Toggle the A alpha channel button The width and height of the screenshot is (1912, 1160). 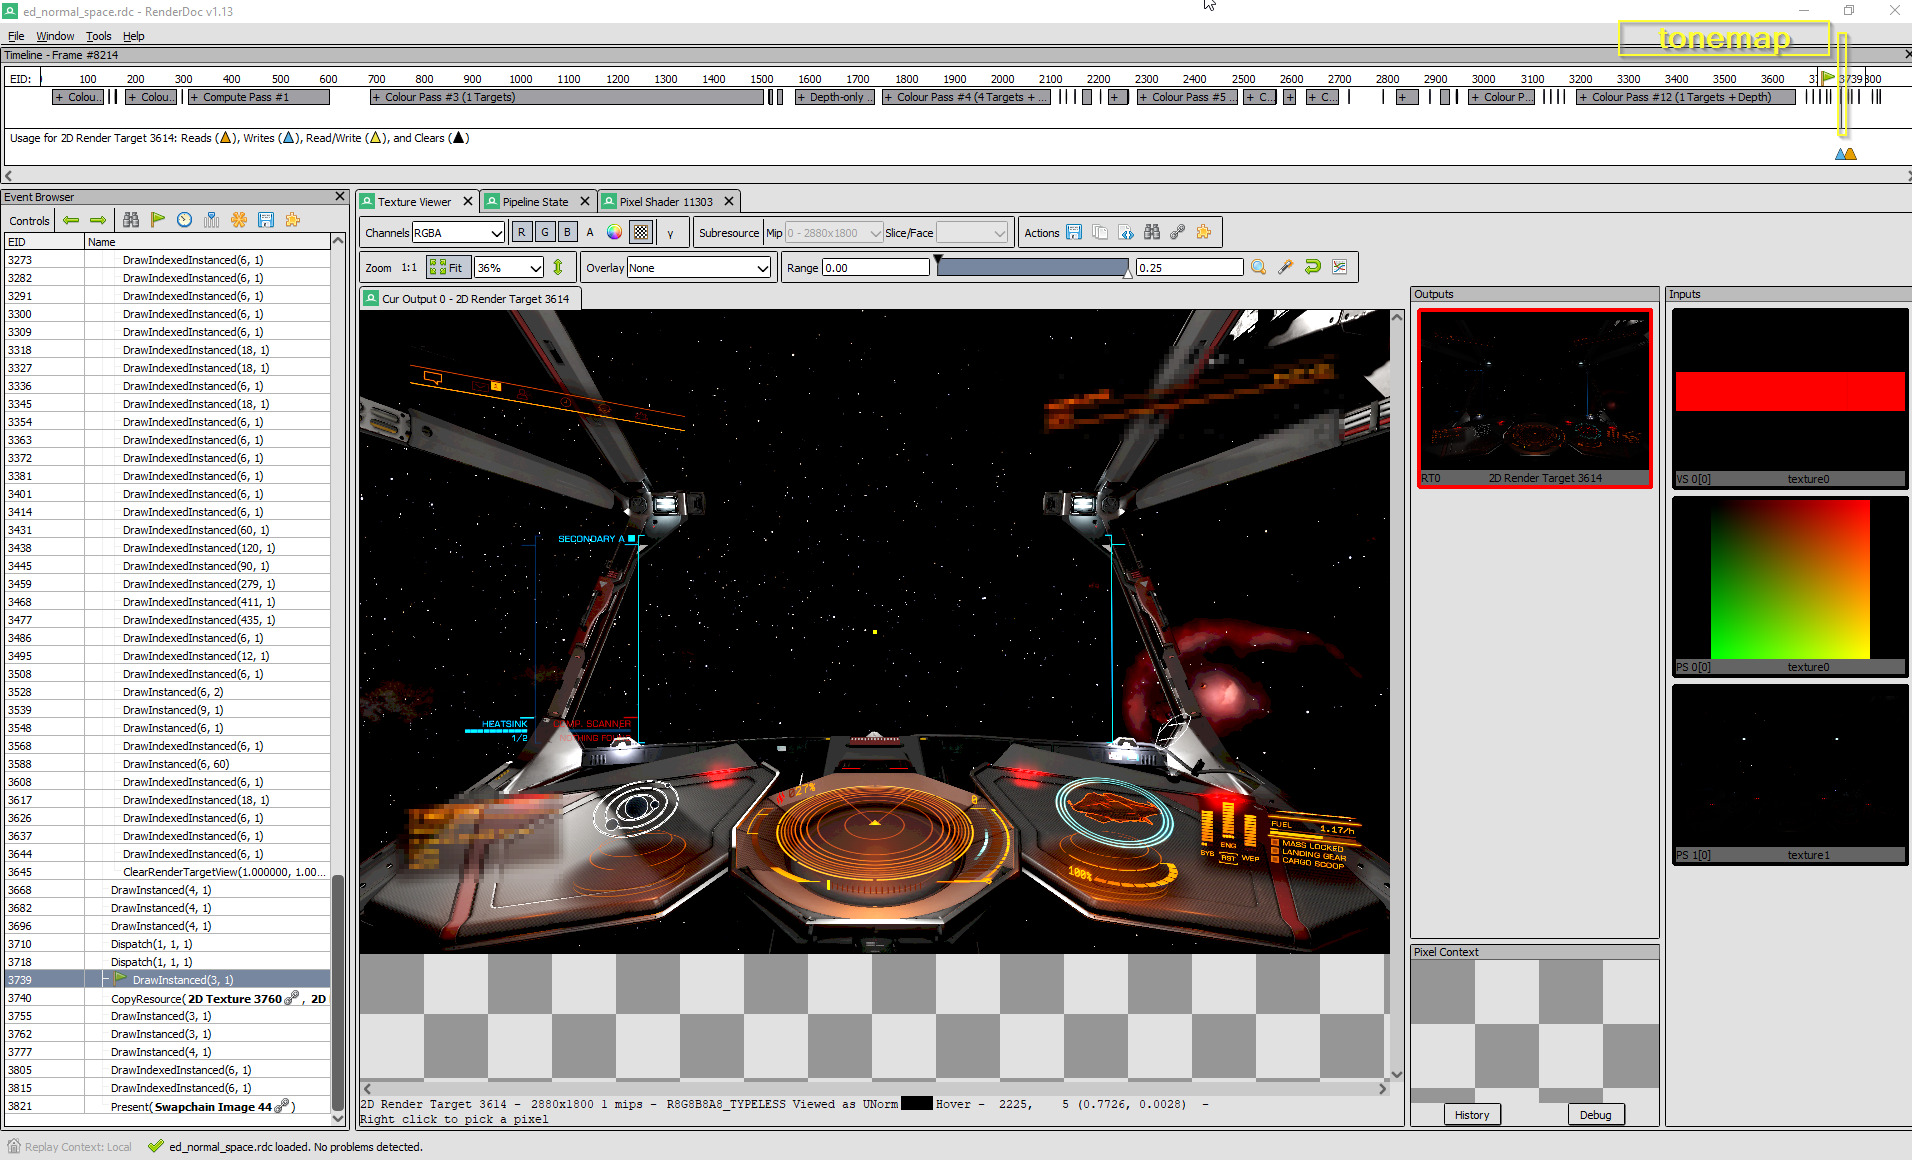[590, 232]
